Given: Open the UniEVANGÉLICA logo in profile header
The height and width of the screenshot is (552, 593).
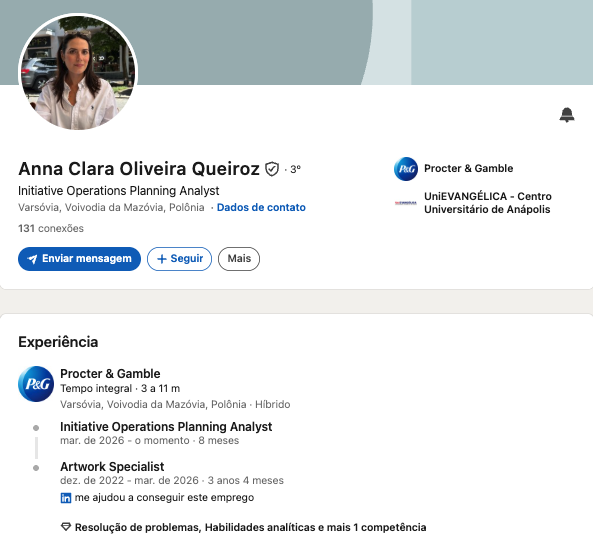Looking at the screenshot, I should tap(406, 203).
